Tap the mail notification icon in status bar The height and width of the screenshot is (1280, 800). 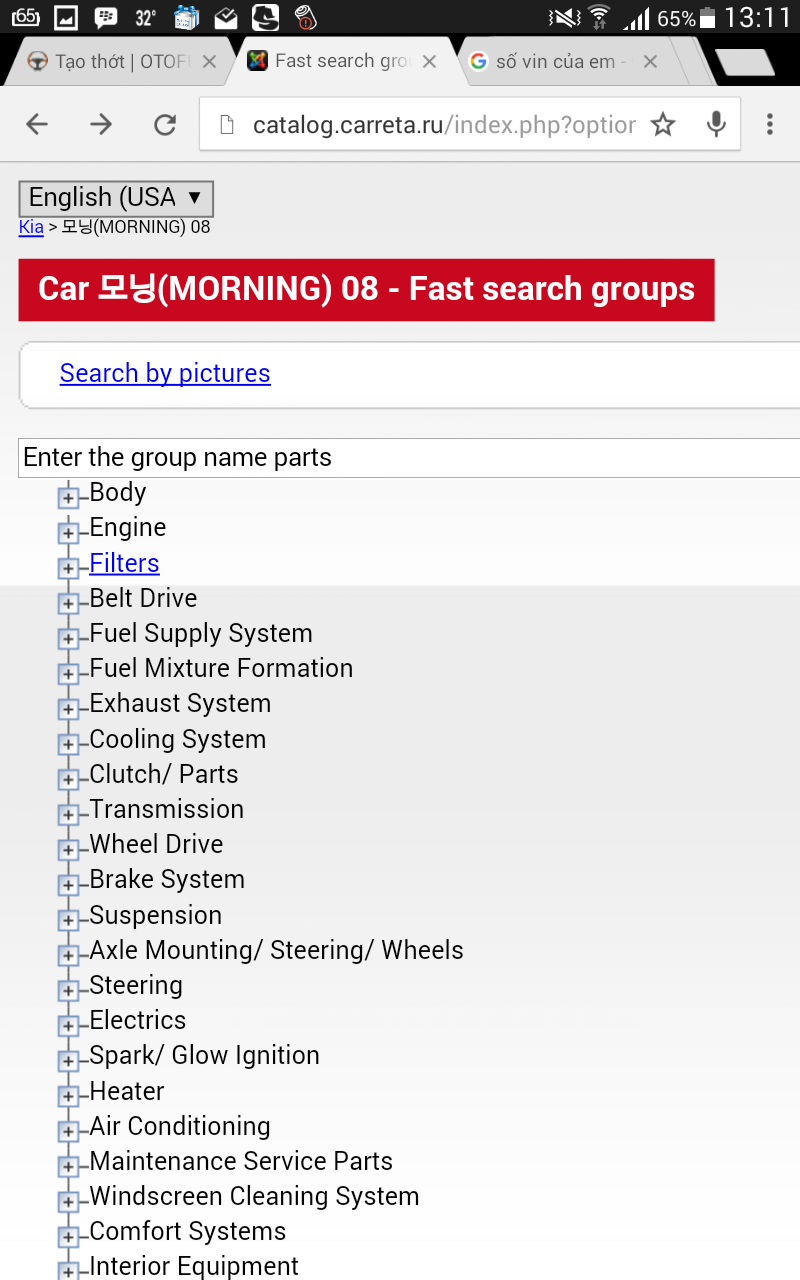coord(226,17)
